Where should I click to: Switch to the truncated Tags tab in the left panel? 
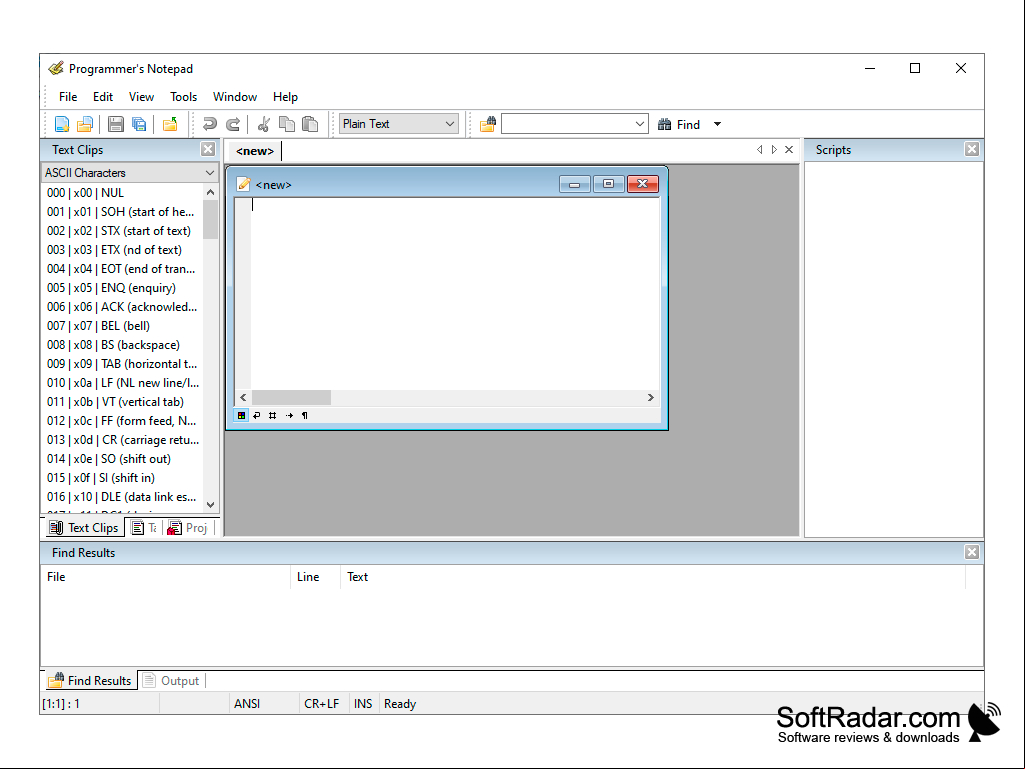coord(144,528)
